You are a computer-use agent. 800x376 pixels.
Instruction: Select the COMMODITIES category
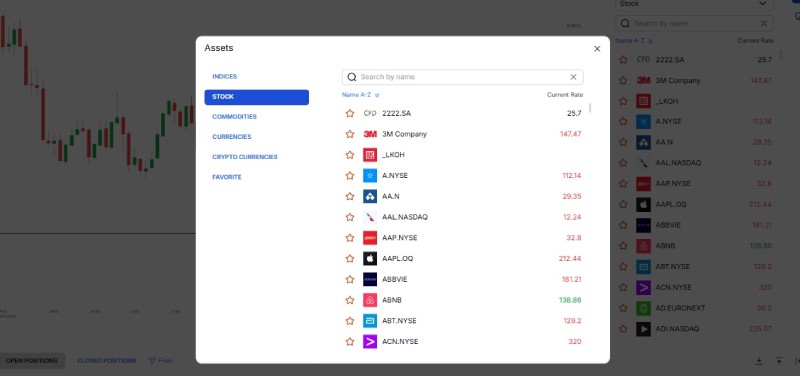point(234,117)
